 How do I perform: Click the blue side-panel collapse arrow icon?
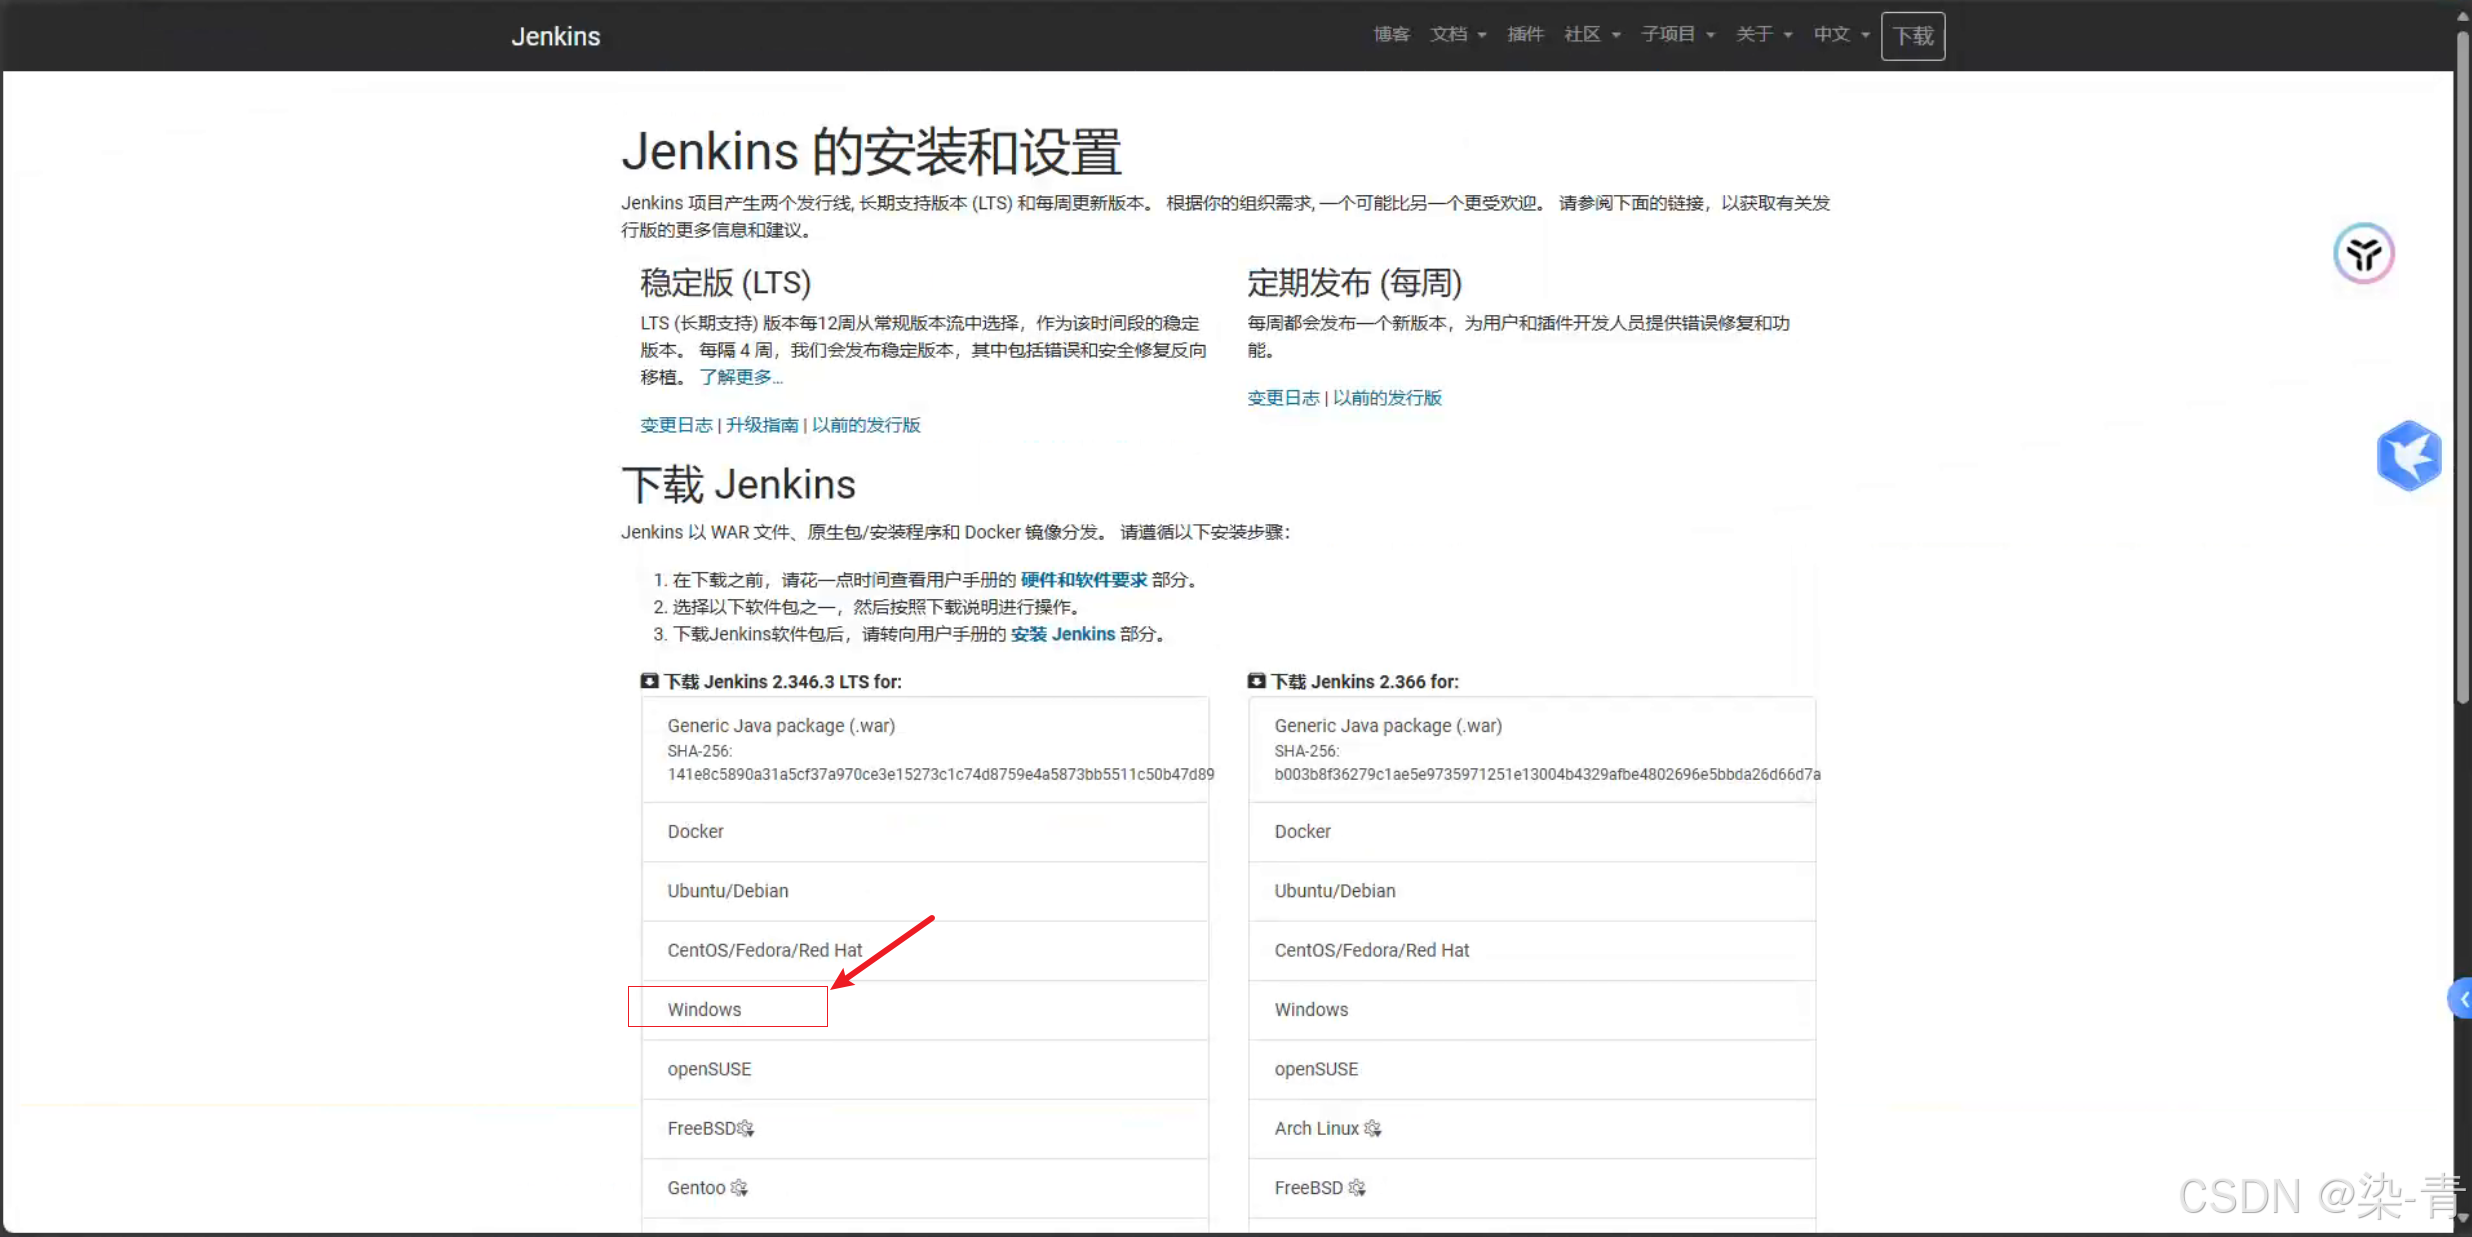coord(2462,999)
